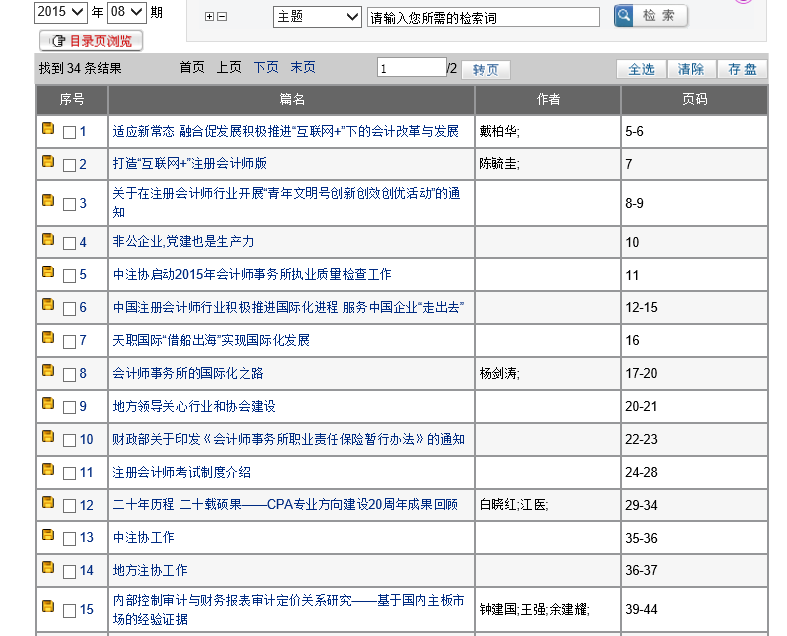Image resolution: width=787 pixels, height=636 pixels.
Task: Open the year 2015 dropdown
Action: (60, 13)
